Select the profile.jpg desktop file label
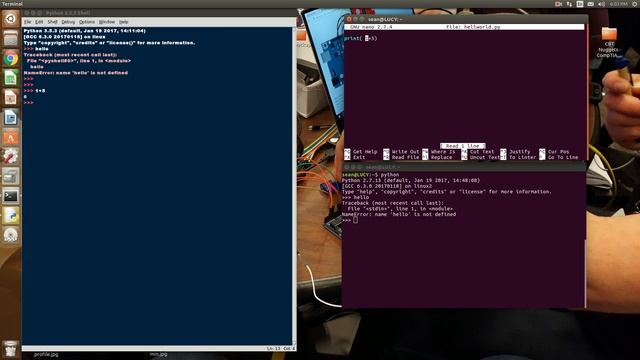Image resolution: width=640 pixels, height=360 pixels. pos(46,354)
